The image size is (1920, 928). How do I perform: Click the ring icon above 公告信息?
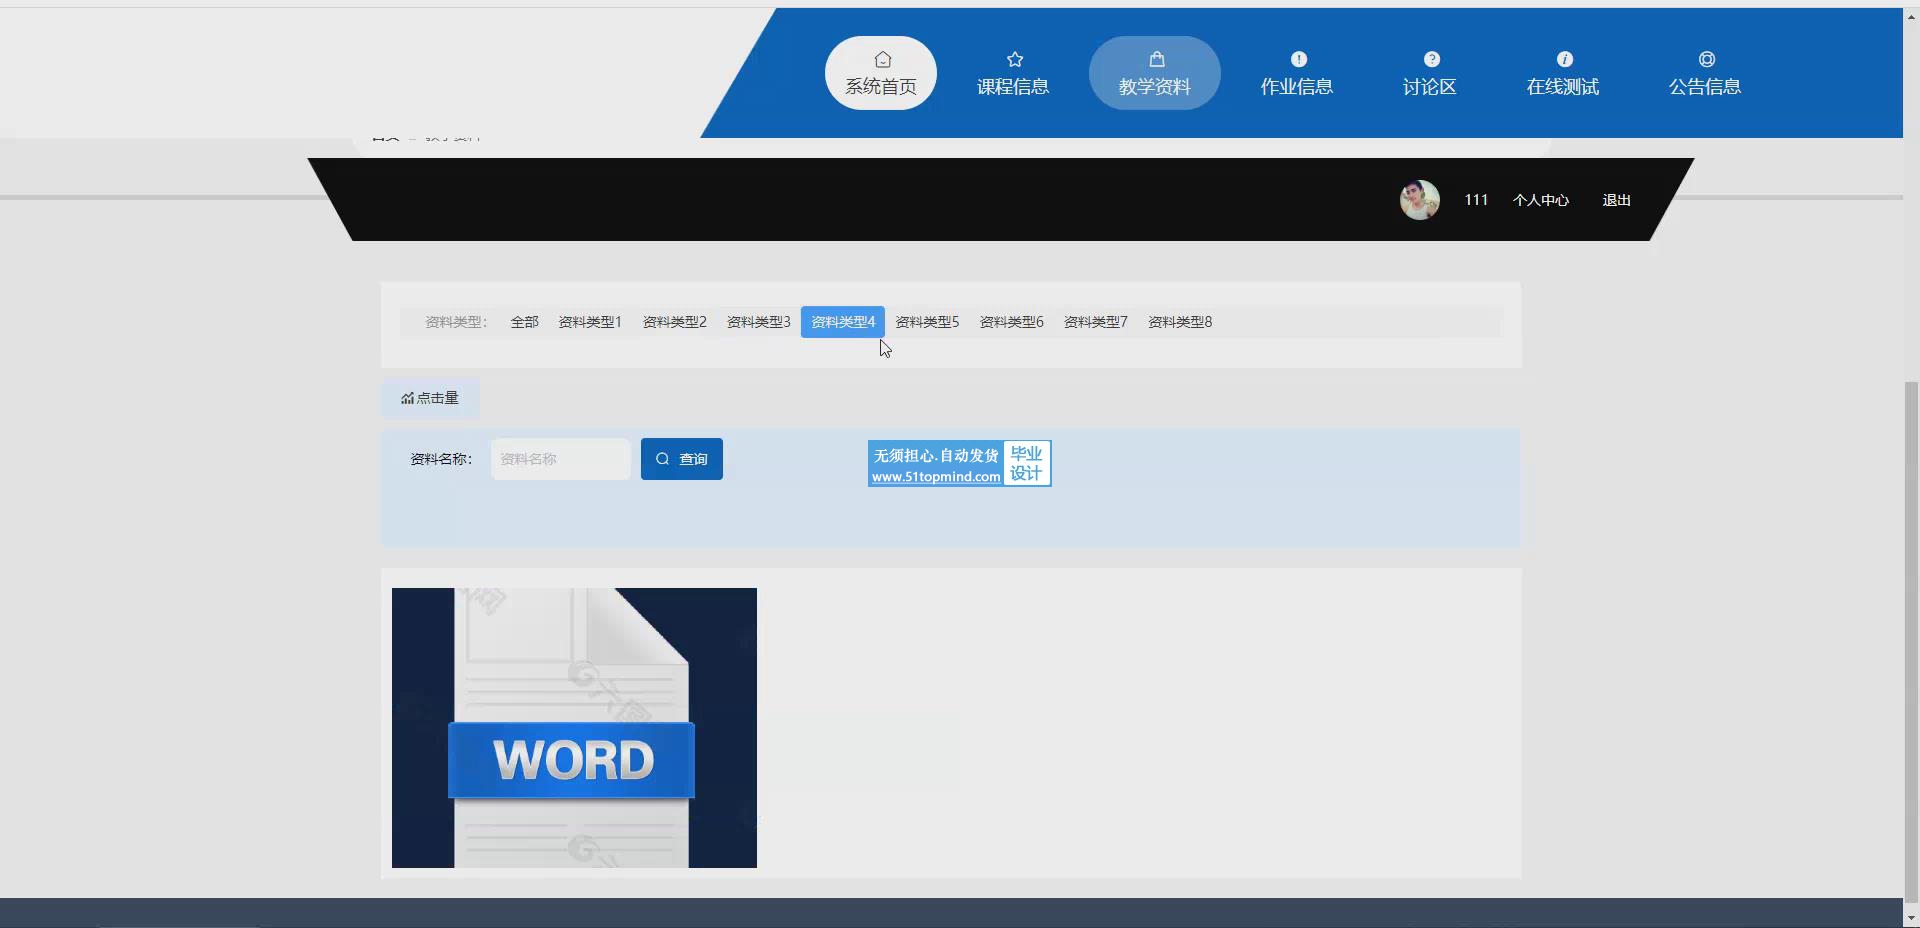(x=1706, y=59)
